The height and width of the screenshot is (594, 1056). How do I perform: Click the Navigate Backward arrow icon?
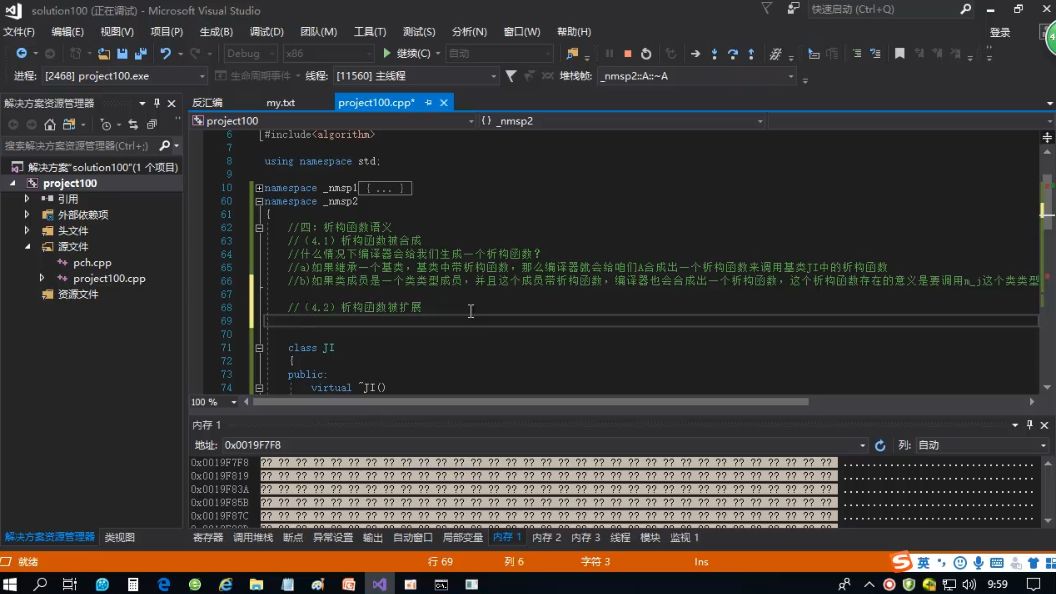click(22, 53)
